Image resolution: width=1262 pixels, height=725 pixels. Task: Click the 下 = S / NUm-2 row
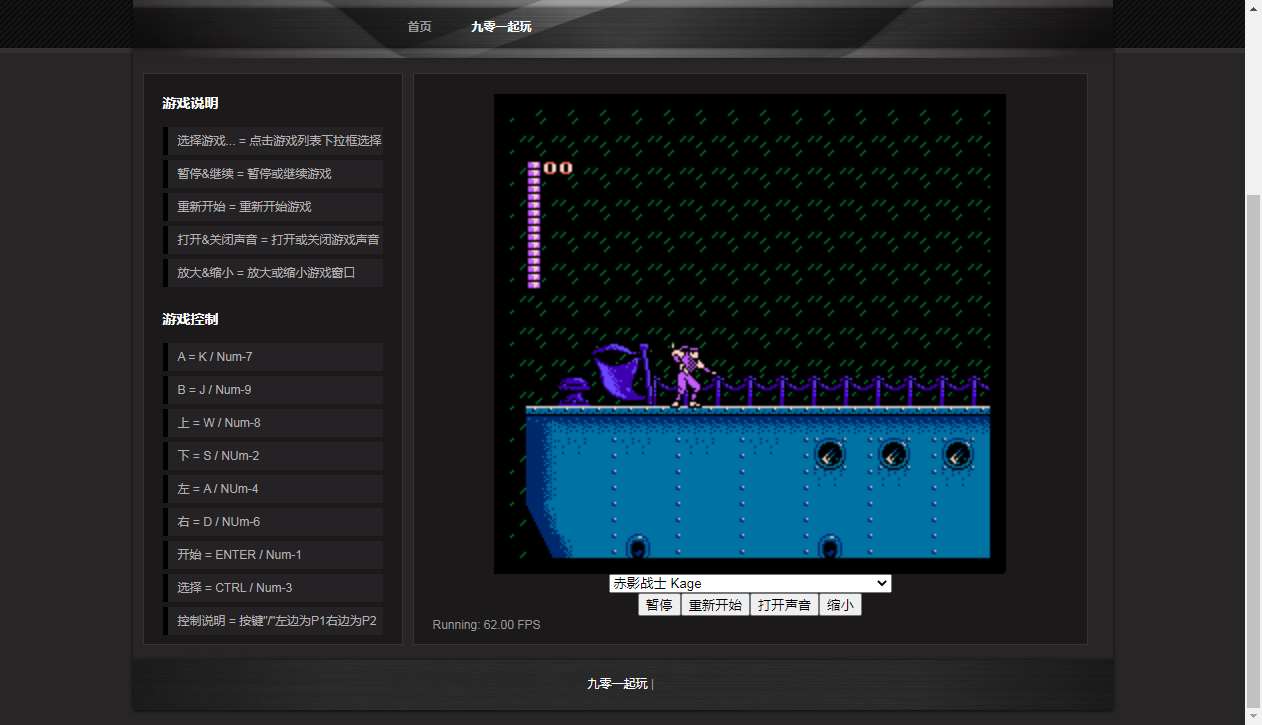pyautogui.click(x=273, y=456)
